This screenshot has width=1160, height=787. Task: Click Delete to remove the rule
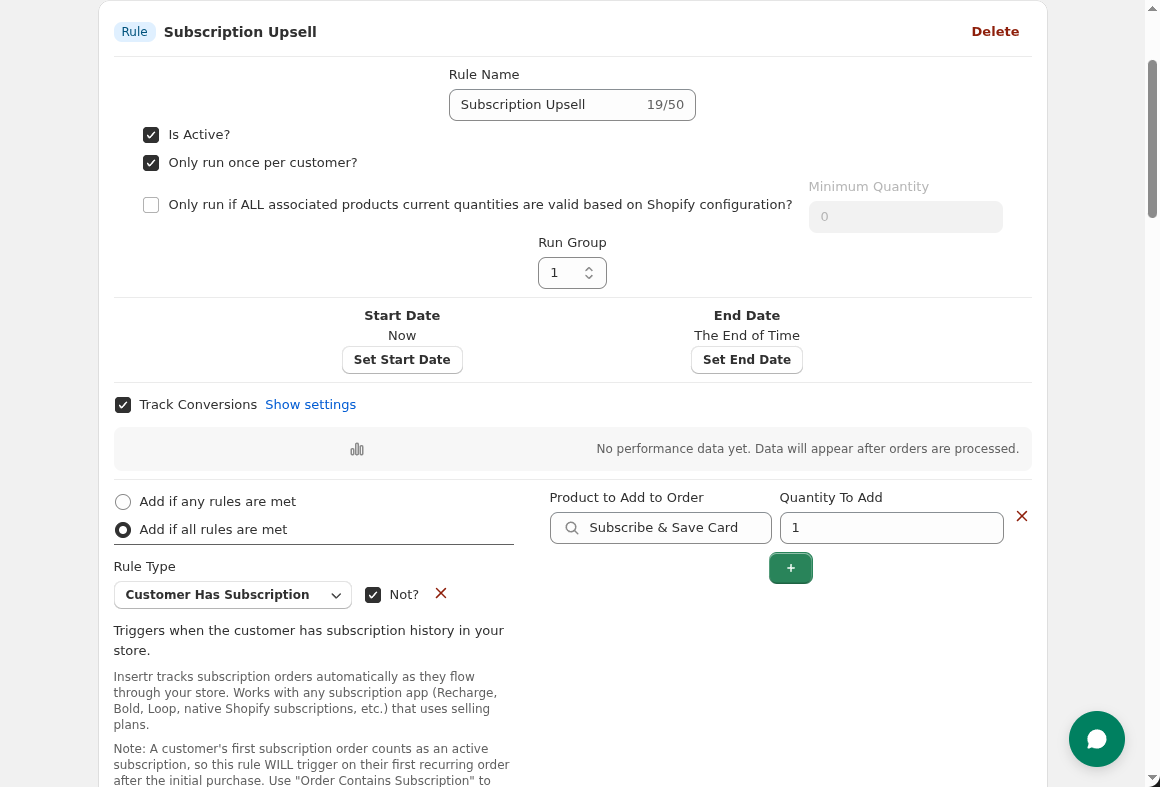click(x=995, y=31)
